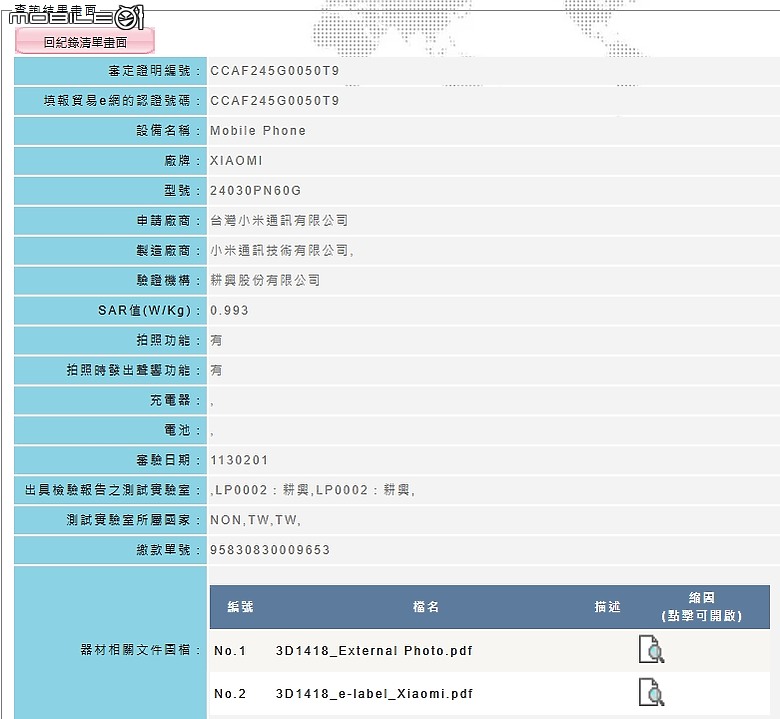Screen dimensions: 780x719
Task: Click the No.1 row number
Action: pos(230,651)
